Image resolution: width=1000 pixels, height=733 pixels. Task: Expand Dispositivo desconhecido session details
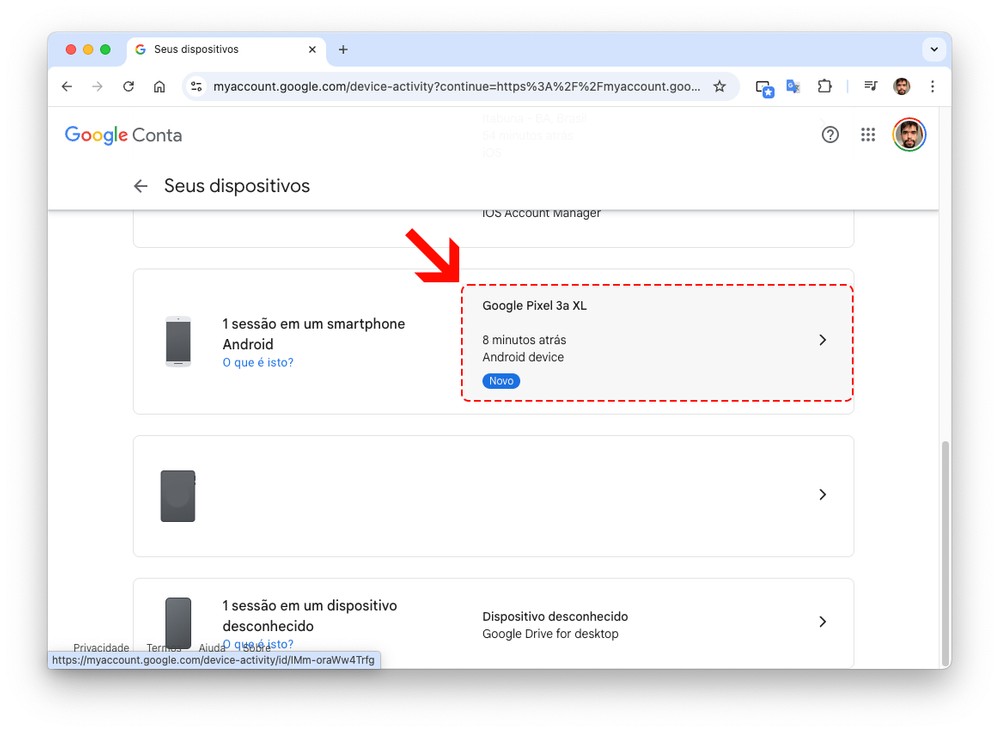[x=656, y=622]
